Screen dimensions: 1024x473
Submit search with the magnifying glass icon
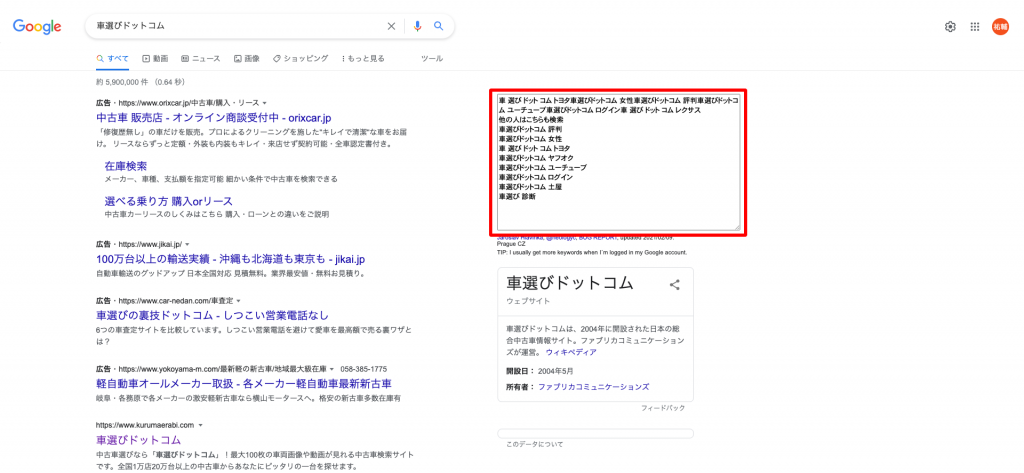(439, 26)
